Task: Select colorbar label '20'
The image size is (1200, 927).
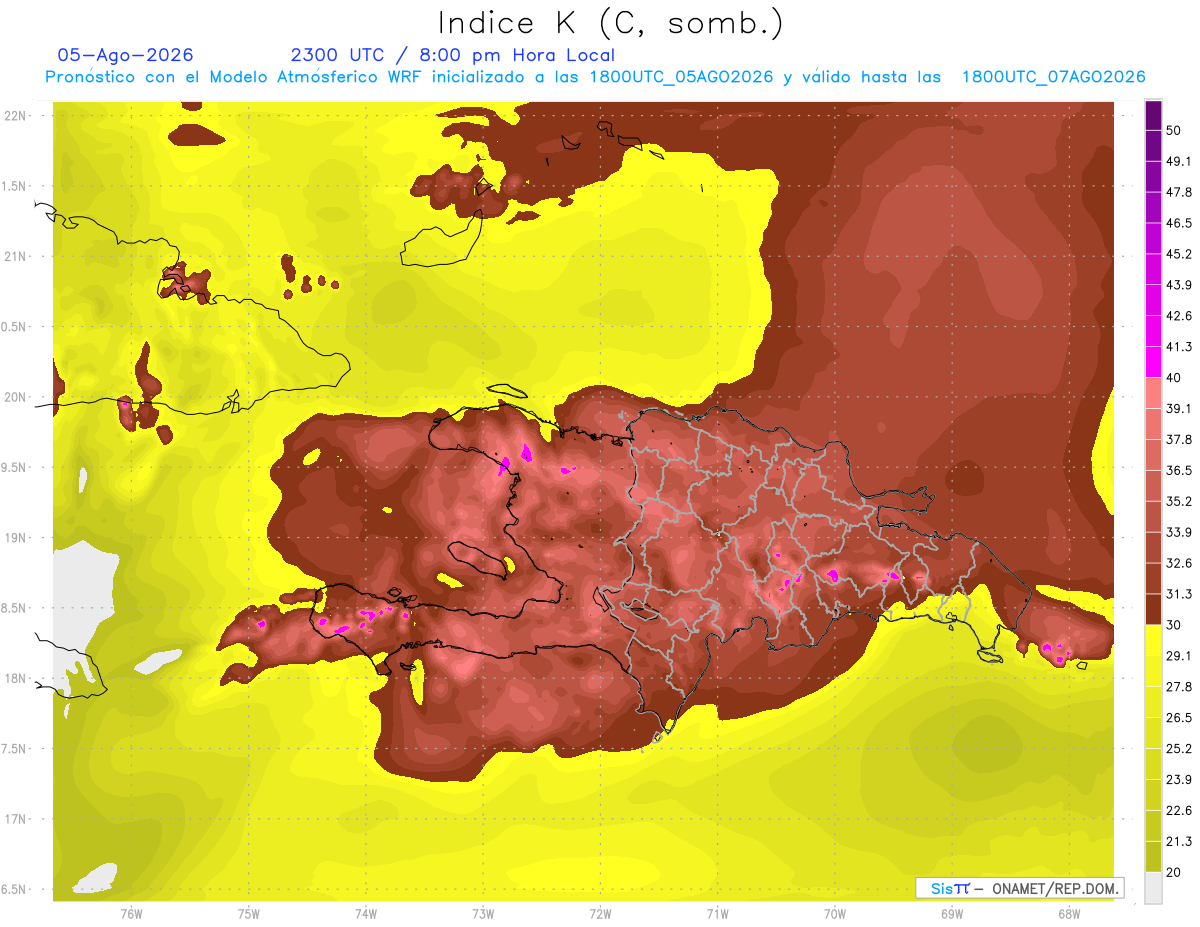Action: click(x=1175, y=873)
